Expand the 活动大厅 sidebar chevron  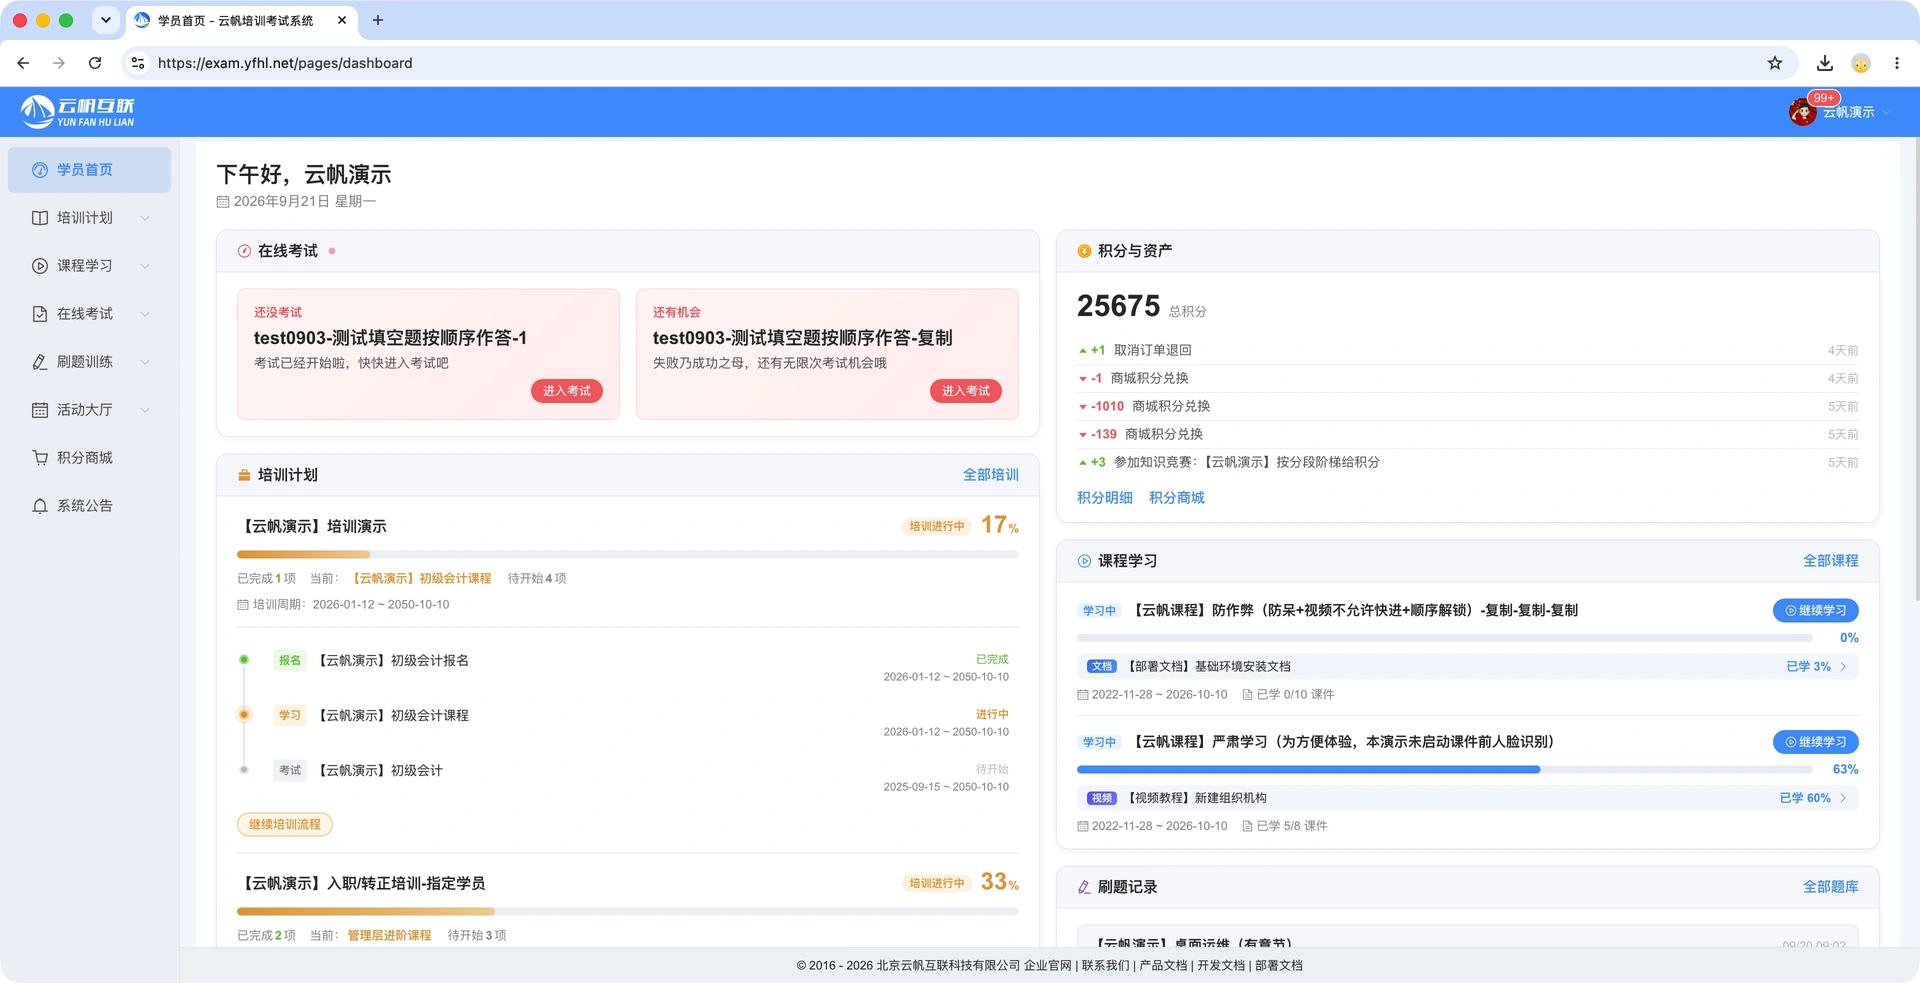pyautogui.click(x=145, y=410)
